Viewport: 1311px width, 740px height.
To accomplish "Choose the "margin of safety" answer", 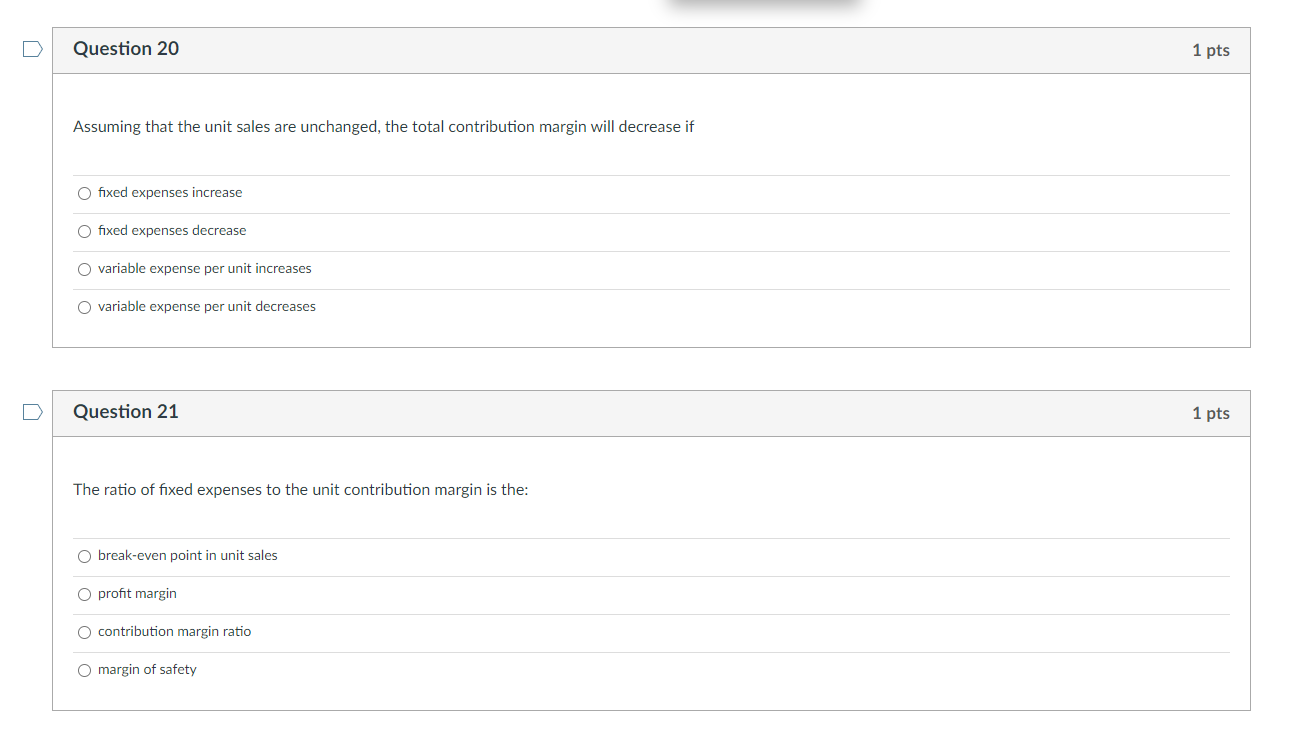I will click(84, 670).
